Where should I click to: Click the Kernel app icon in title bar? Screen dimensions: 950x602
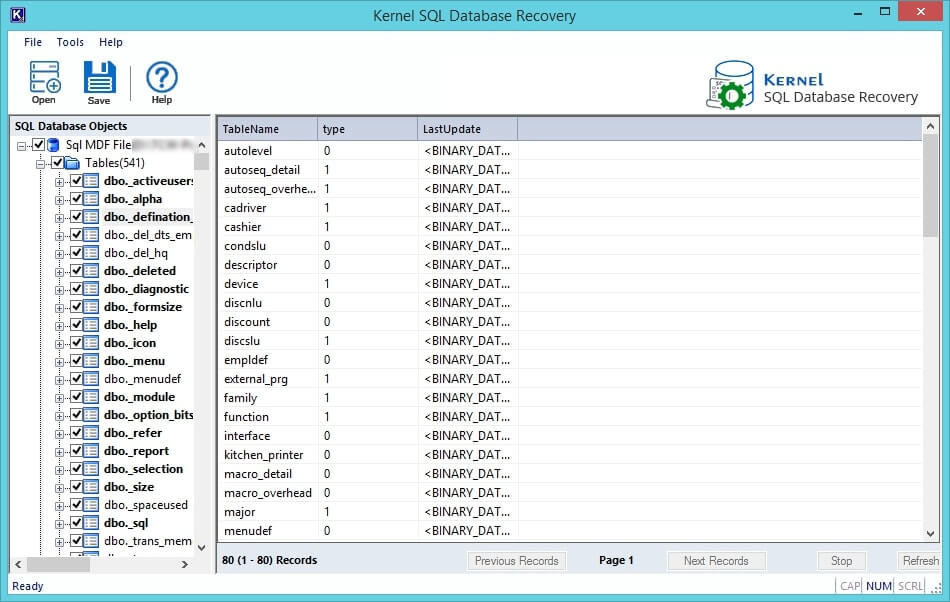[x=16, y=15]
